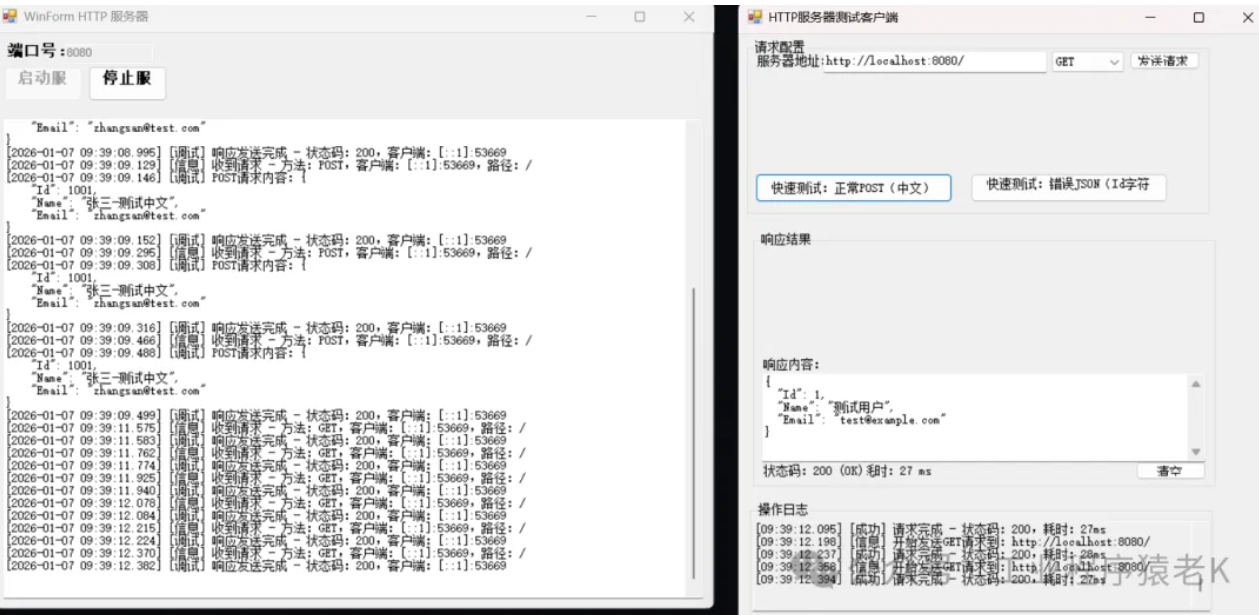Maximize the WinForm HTTP server window

click(x=640, y=17)
